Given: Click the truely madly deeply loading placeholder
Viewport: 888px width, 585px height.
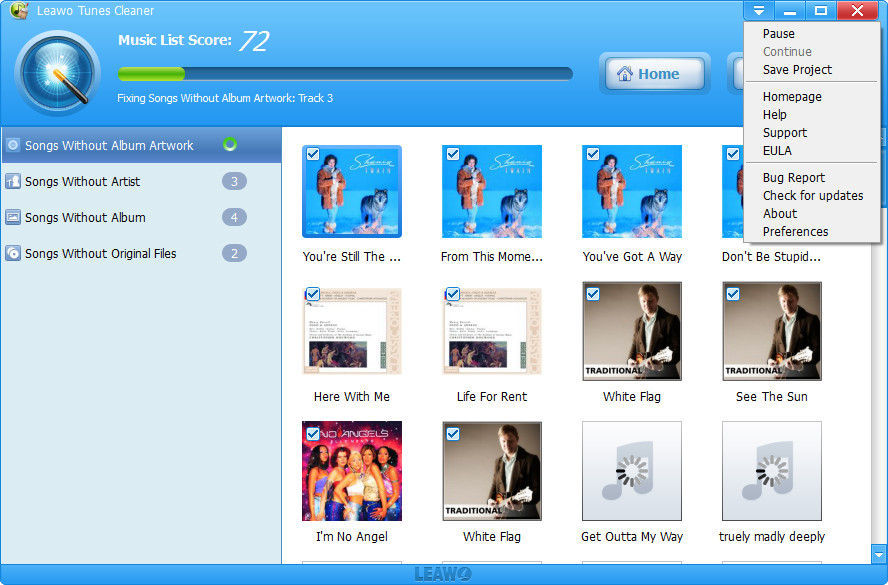Looking at the screenshot, I should pos(771,471).
